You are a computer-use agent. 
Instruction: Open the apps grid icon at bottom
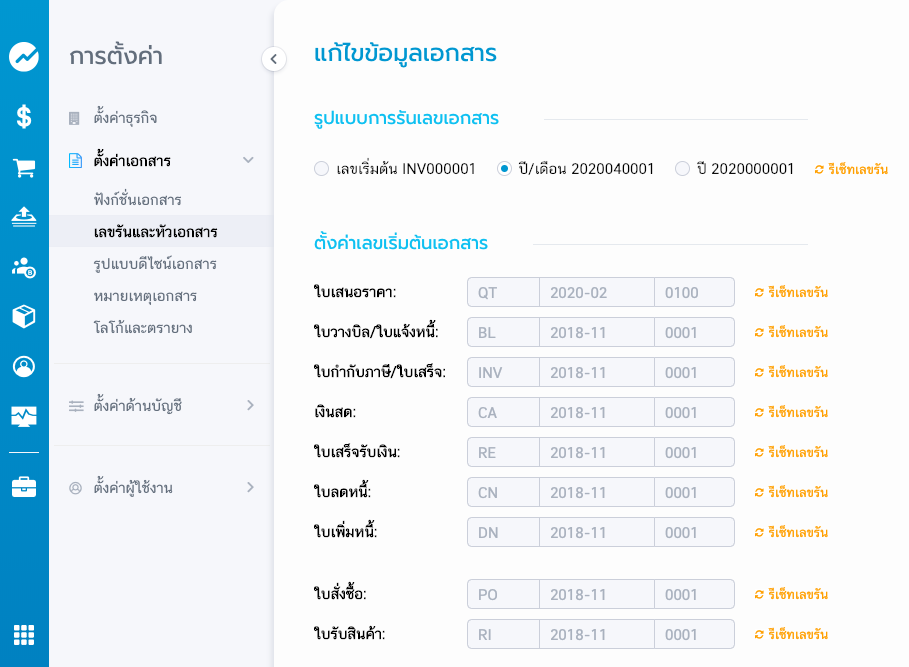tap(24, 635)
